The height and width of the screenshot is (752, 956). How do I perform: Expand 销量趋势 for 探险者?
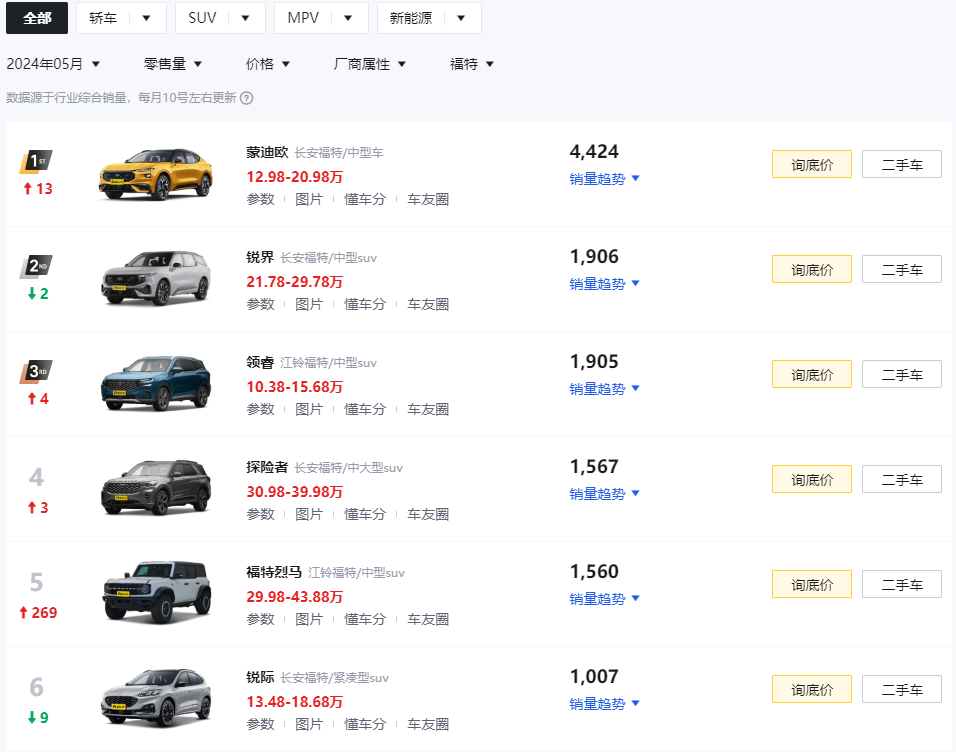(604, 493)
